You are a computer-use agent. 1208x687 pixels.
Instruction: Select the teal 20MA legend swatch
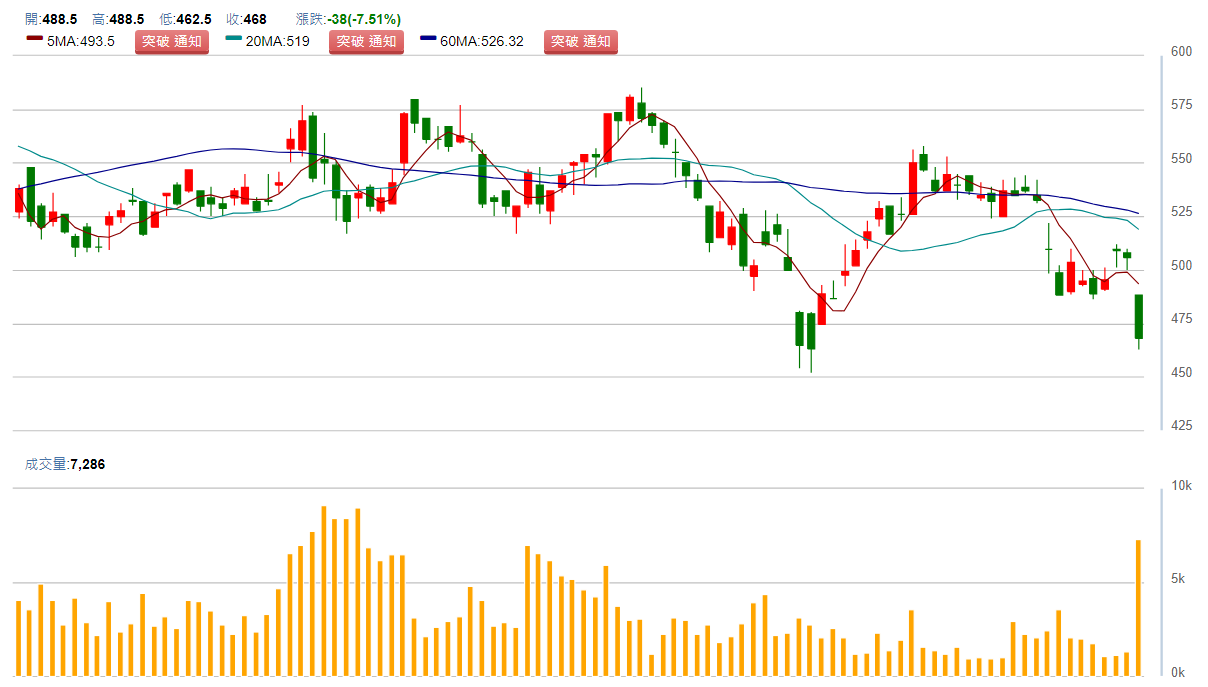pos(234,39)
